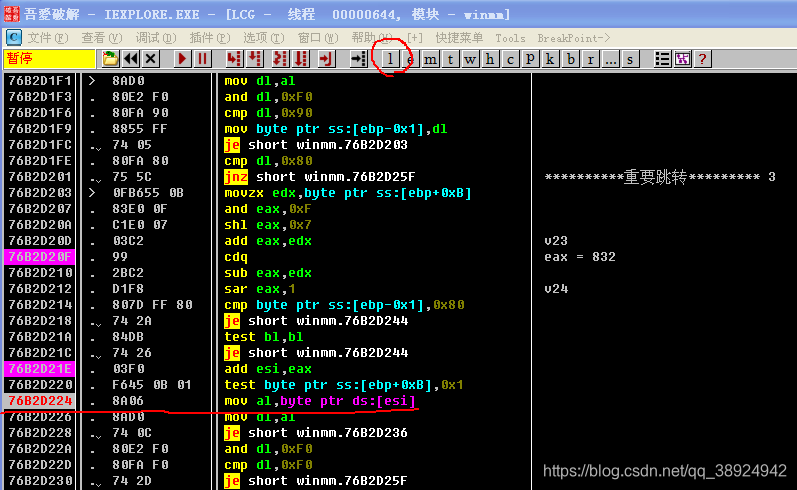
Task: Click 'je short winmm.76B2D203' instruction
Action: 316,145
